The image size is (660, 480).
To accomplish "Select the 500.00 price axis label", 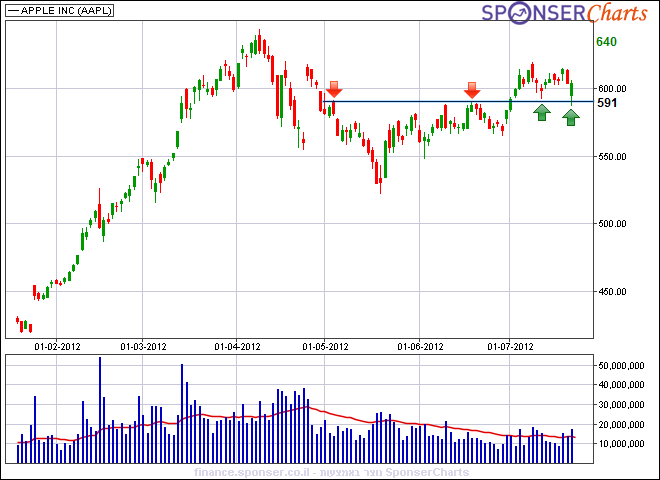I will click(x=612, y=224).
